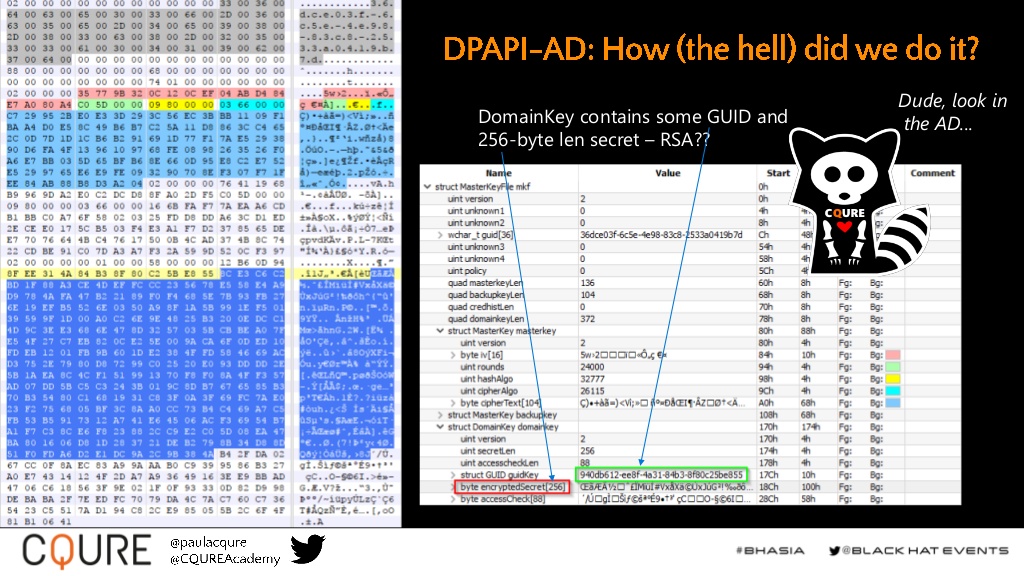
Task: Click the Name column header
Action: pos(499,173)
